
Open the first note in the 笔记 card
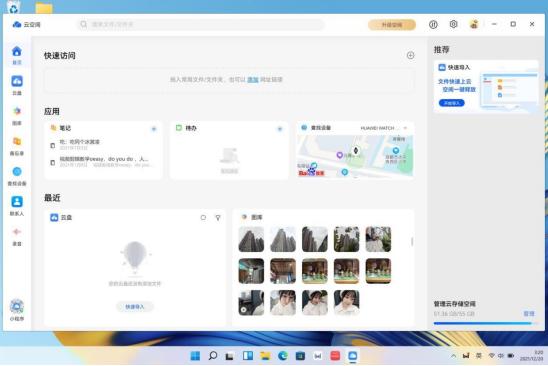pyautogui.click(x=103, y=144)
